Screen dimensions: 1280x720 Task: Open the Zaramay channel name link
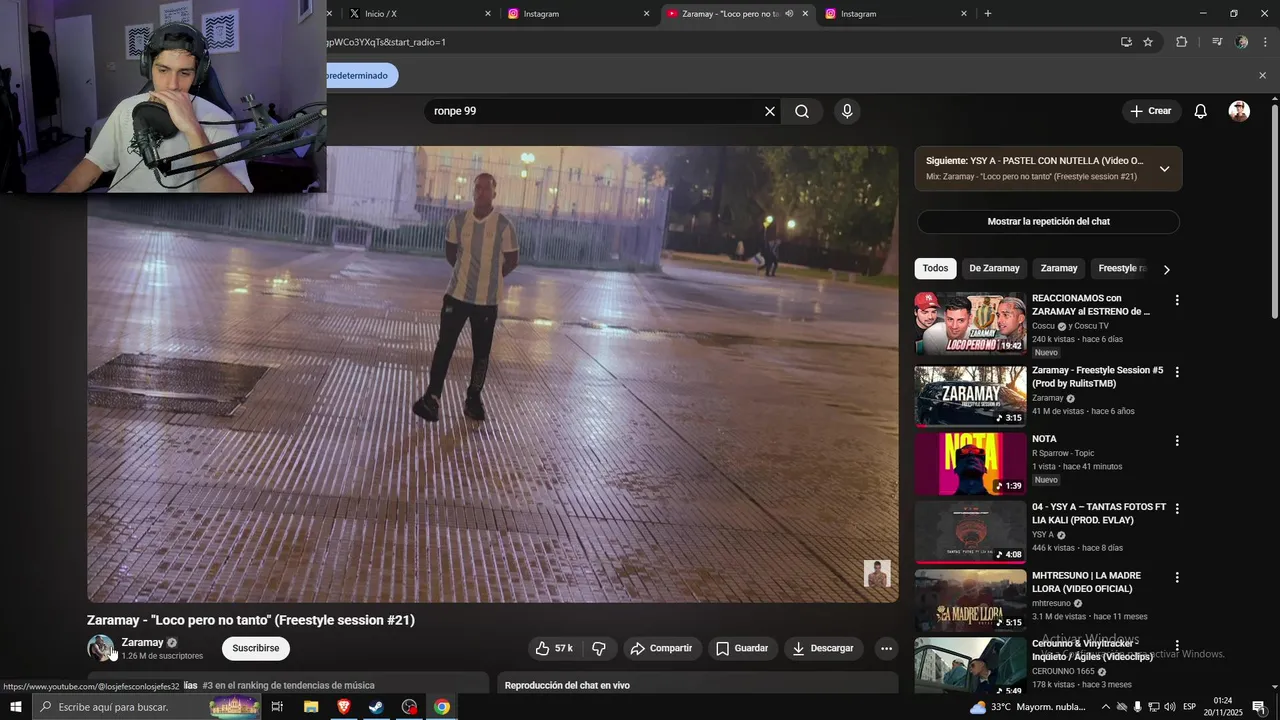coord(142,642)
